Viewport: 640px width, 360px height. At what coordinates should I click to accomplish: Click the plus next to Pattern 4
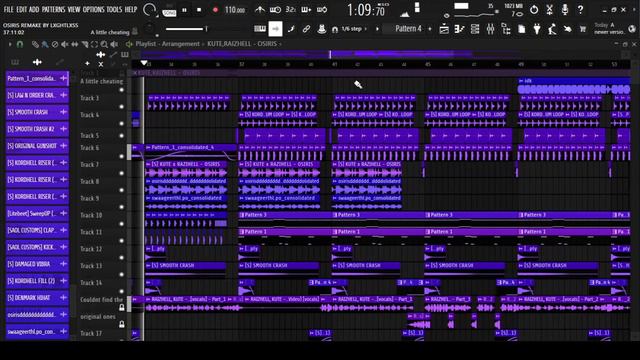click(x=429, y=29)
